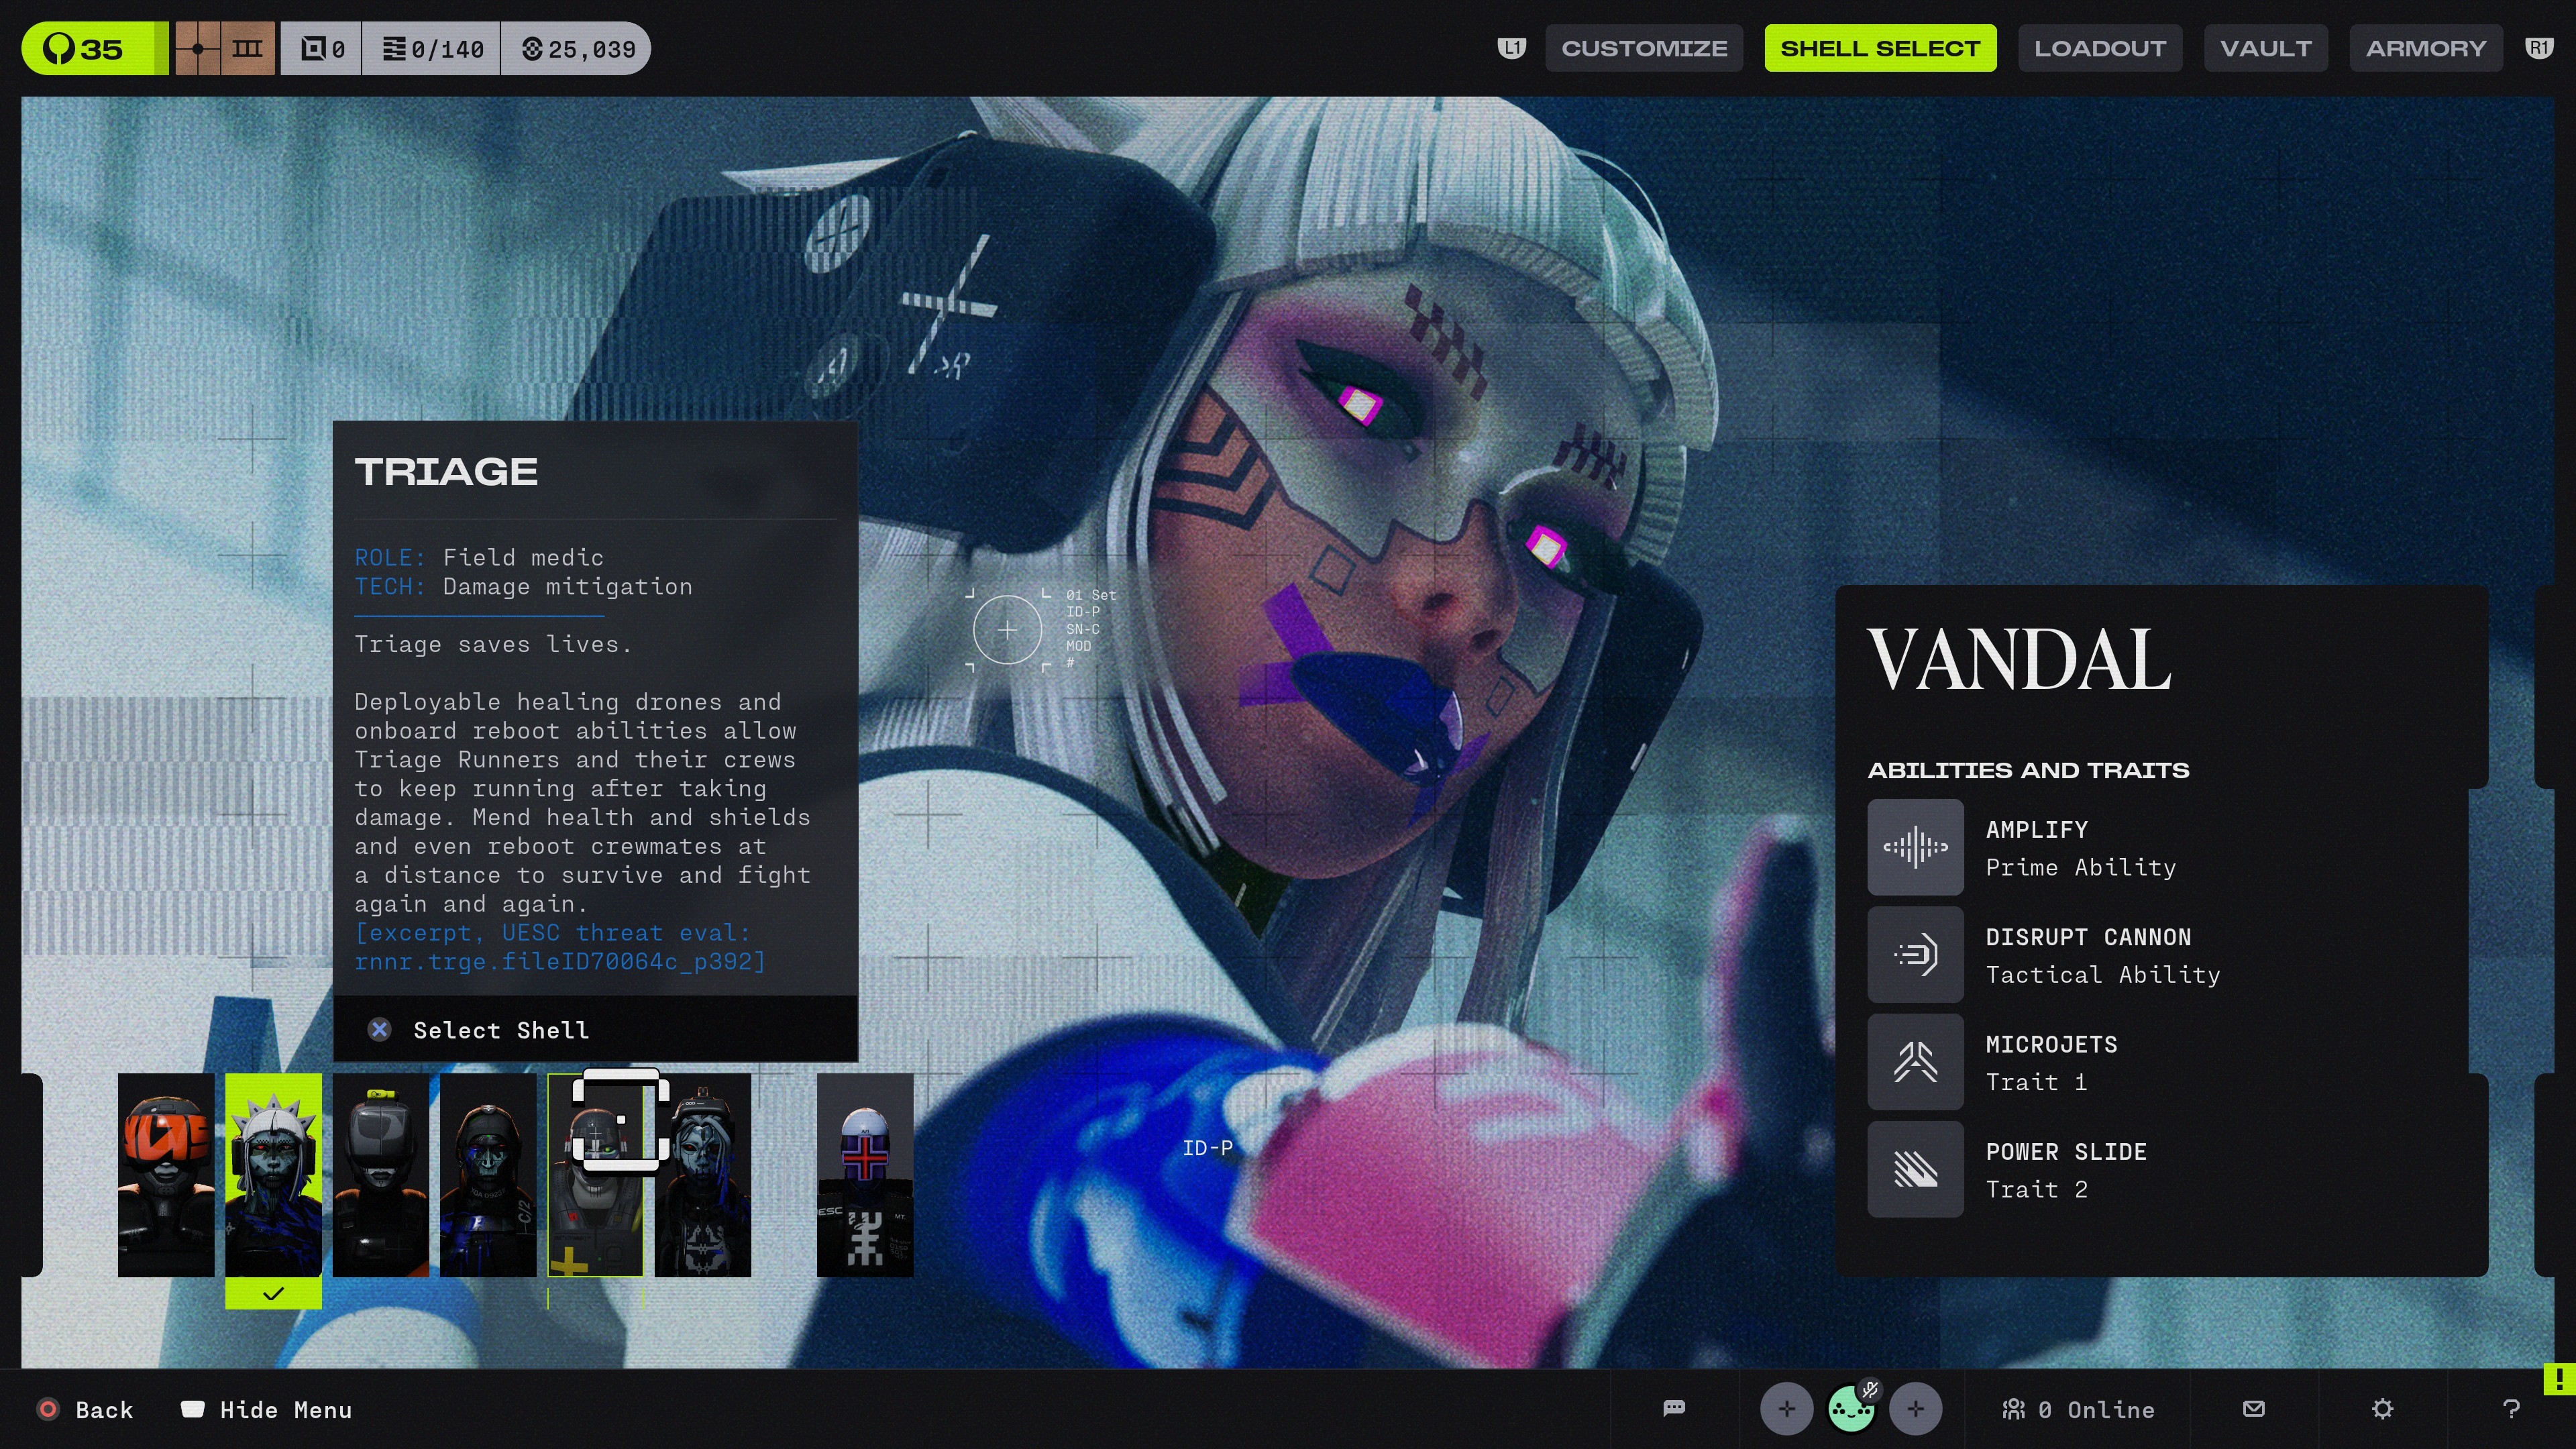2576x1449 pixels.
Task: Click the help question mark icon
Action: tap(2511, 1409)
